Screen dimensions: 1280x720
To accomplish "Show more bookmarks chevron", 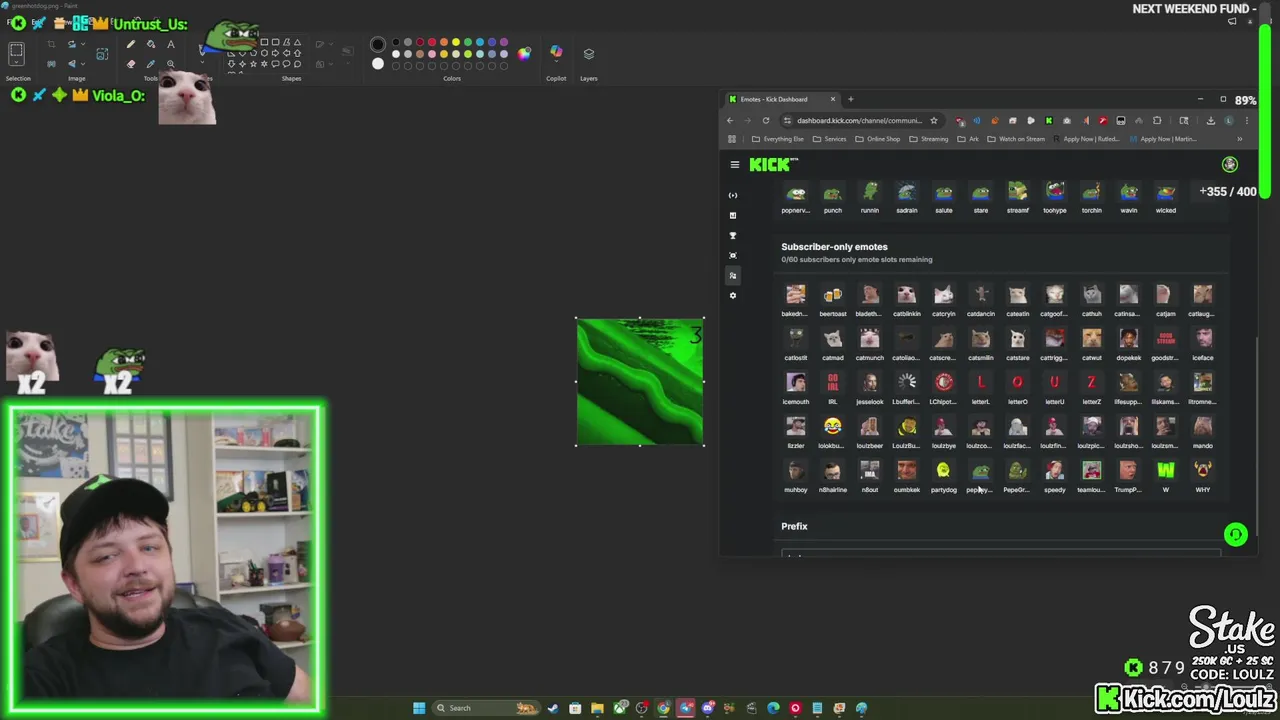I will 1240,139.
